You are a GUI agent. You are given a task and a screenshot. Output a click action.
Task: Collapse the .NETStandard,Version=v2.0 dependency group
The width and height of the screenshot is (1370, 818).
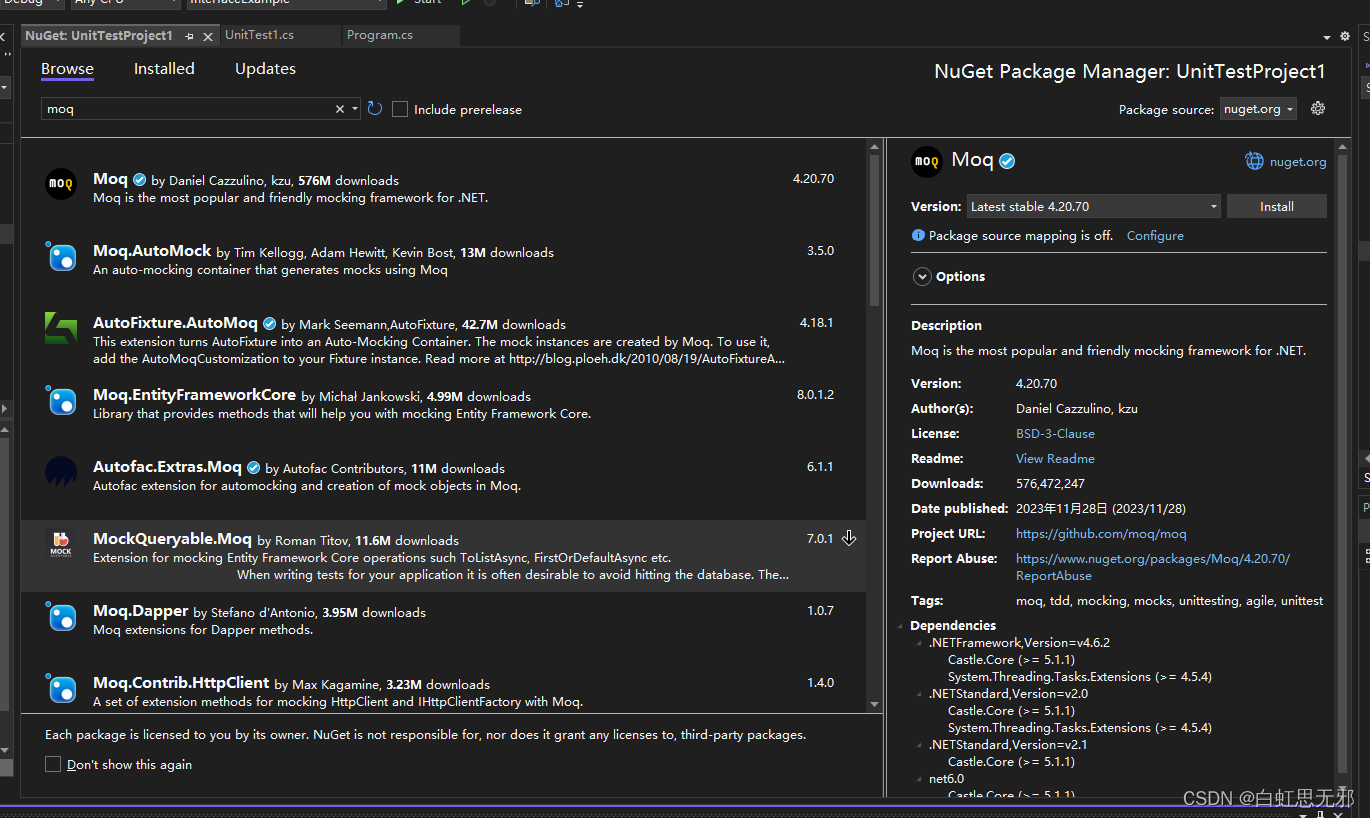click(920, 693)
